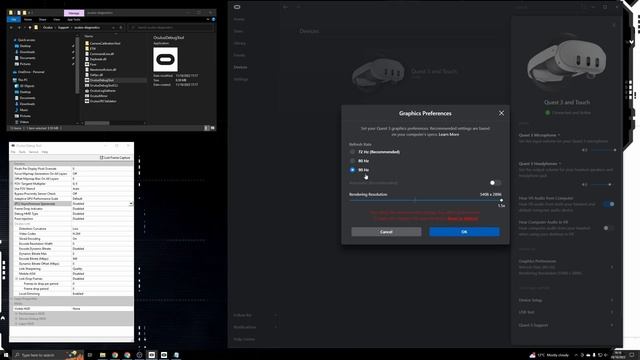Adjust the Quest 3 Microphone volume slider
Screen dimensions: 640x360
(x=603, y=150)
